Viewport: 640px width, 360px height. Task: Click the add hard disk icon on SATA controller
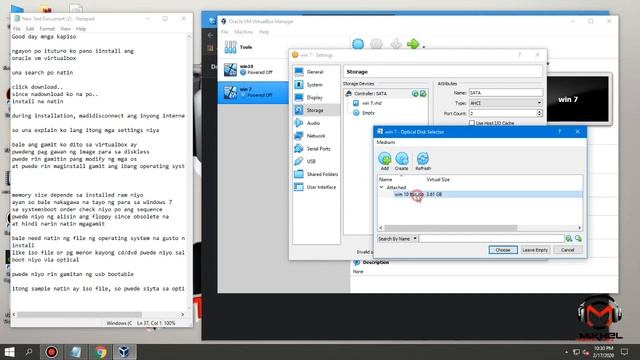423,93
